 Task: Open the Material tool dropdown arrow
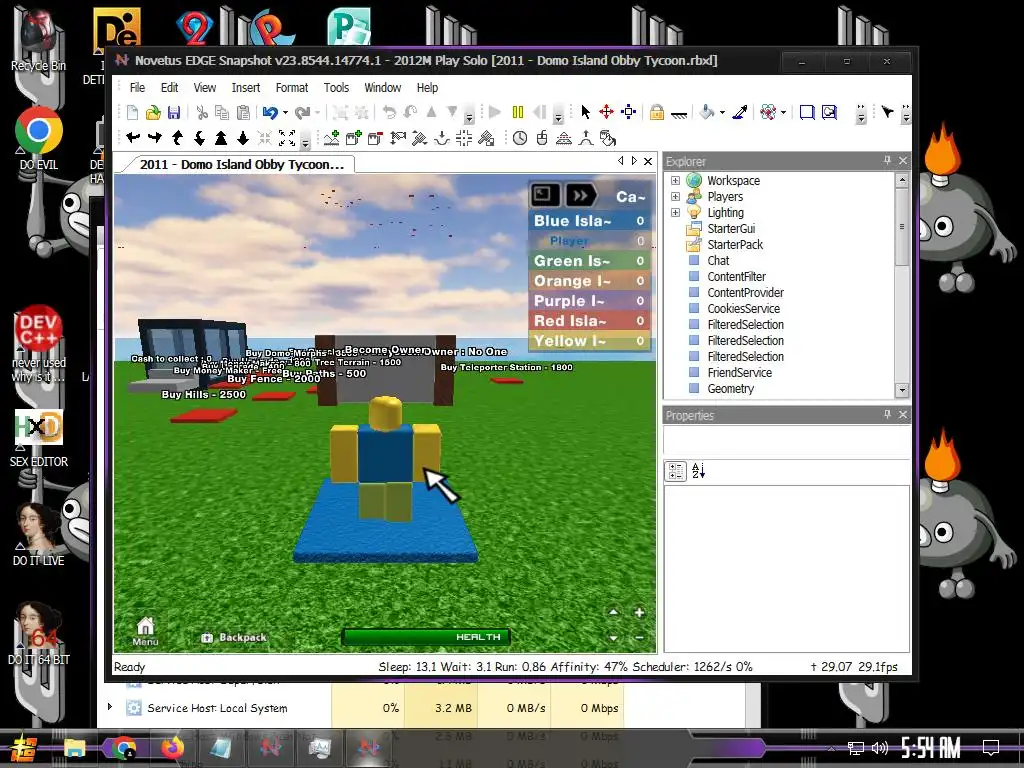click(x=783, y=113)
